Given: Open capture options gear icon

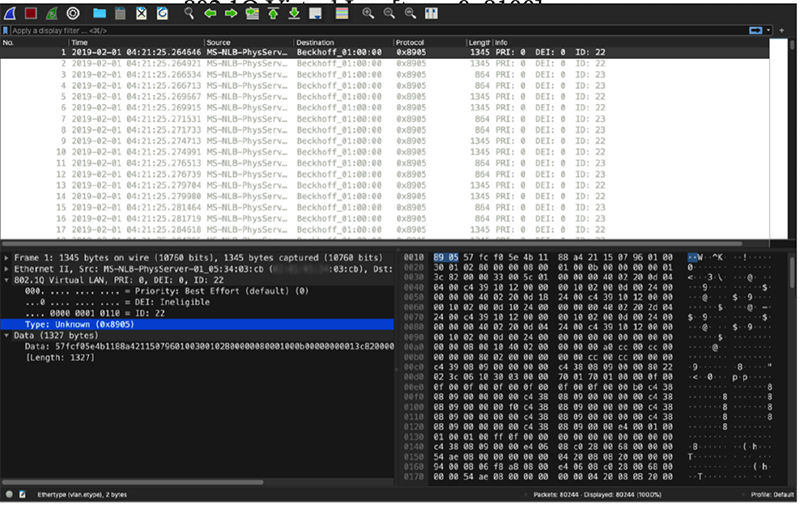Looking at the screenshot, I should click(x=73, y=13).
